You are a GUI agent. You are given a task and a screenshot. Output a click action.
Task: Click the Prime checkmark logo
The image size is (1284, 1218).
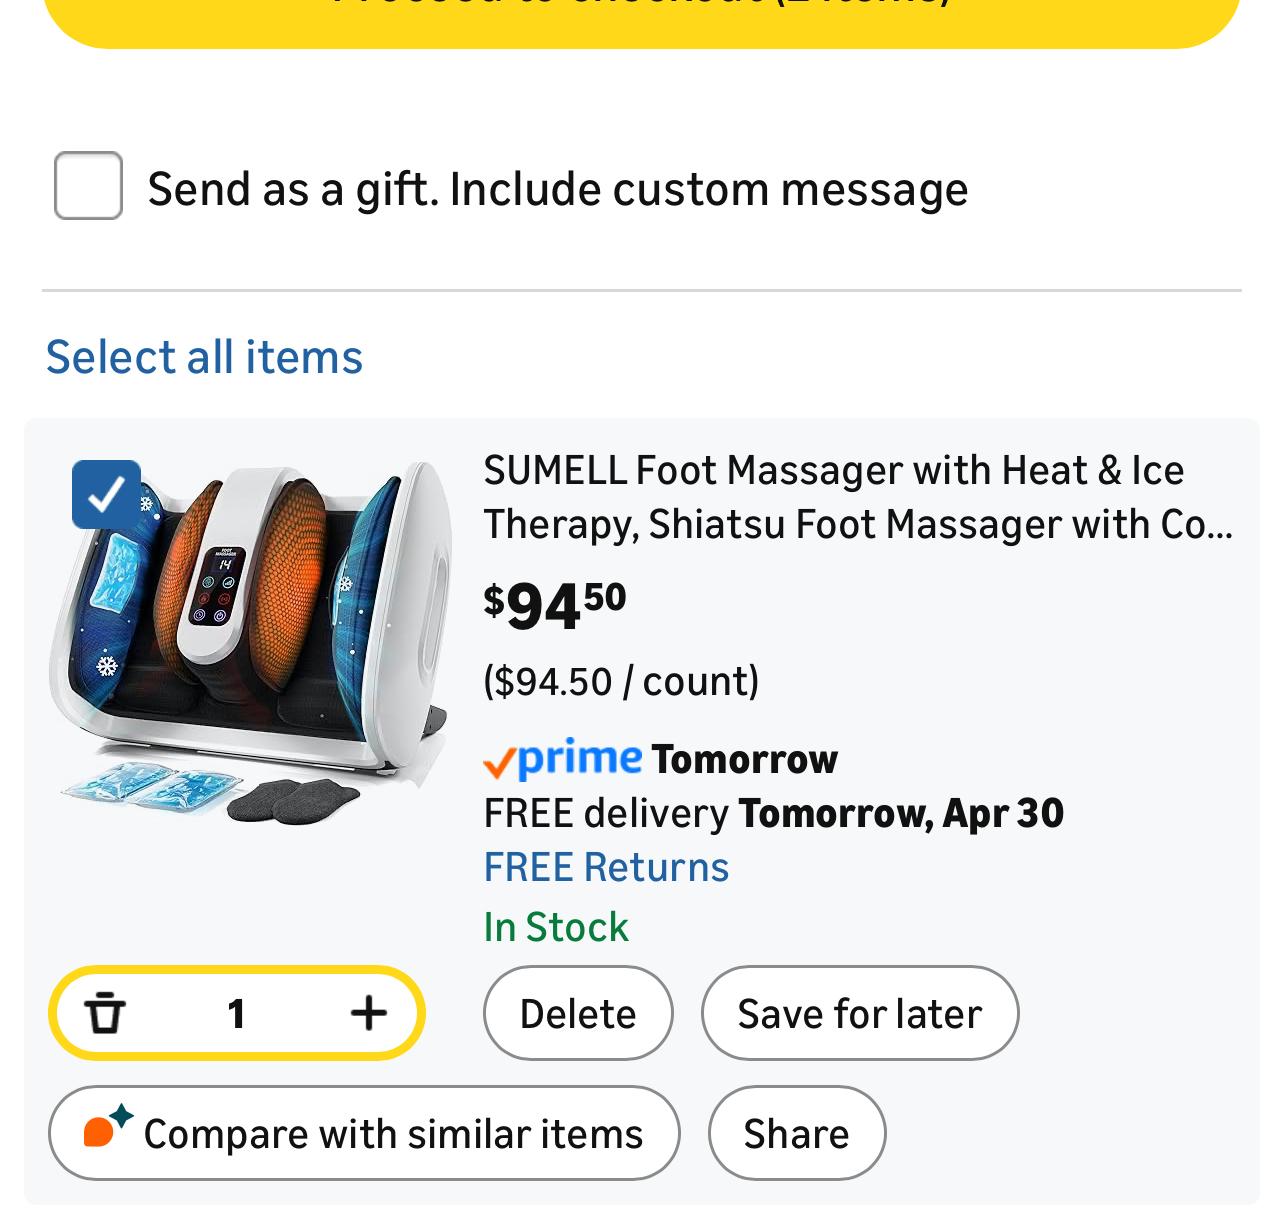(562, 760)
